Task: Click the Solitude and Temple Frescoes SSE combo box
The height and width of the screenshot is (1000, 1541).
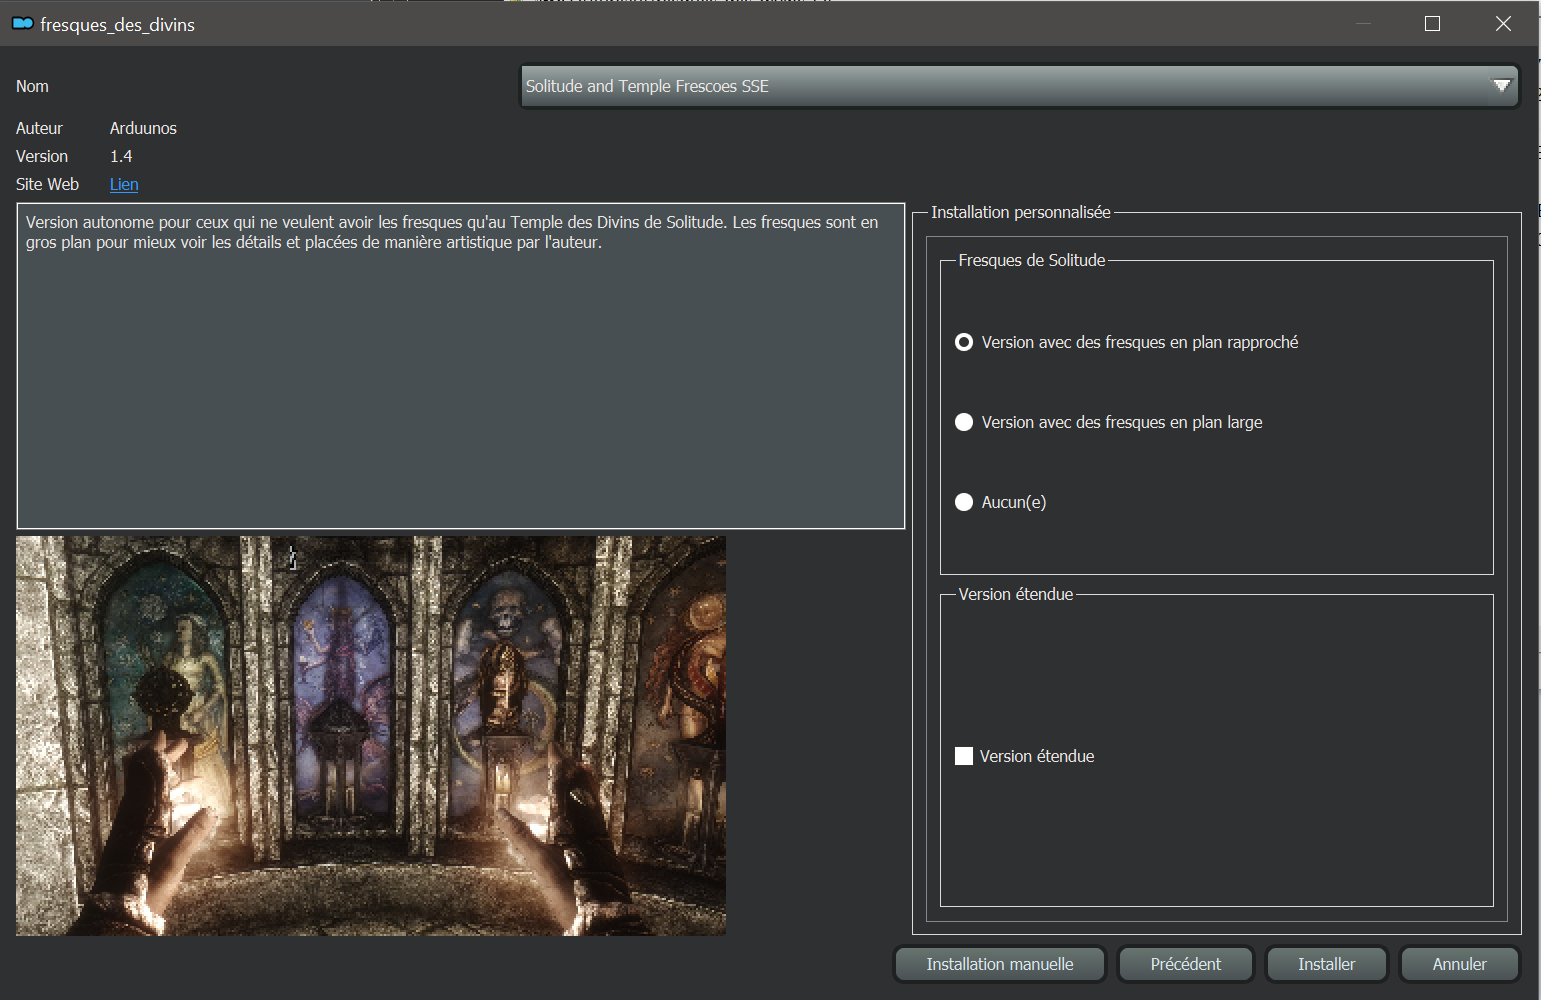Action: [x=1019, y=86]
